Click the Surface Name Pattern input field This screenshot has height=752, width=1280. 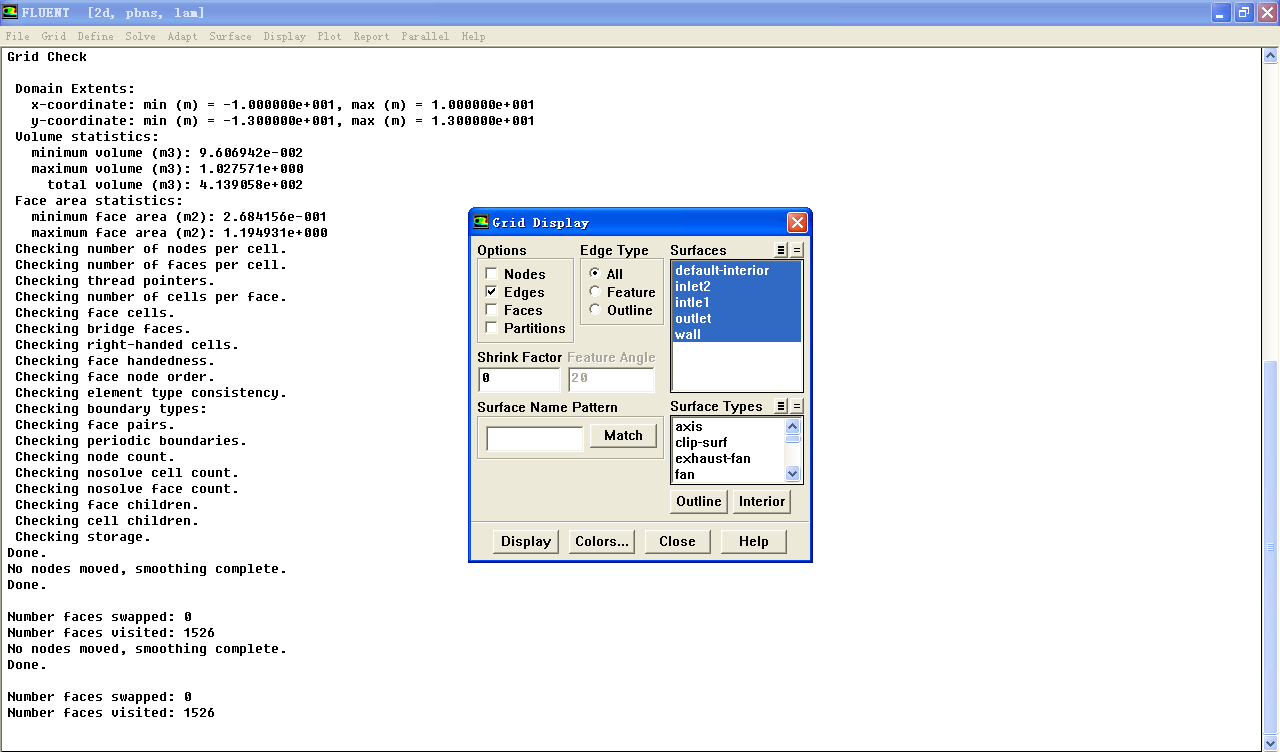point(534,438)
